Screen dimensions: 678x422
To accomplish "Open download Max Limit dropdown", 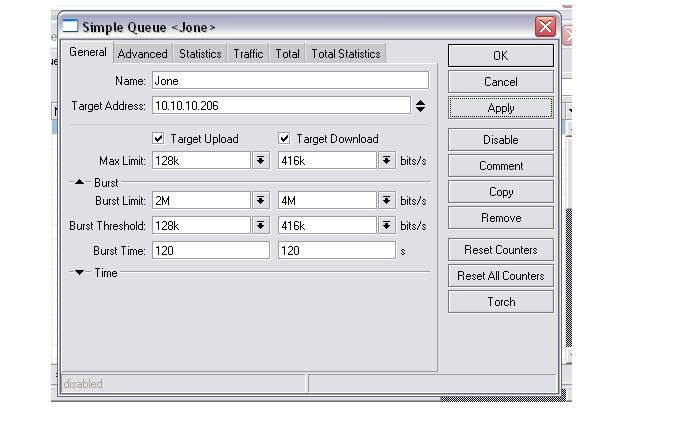I will 387,160.
